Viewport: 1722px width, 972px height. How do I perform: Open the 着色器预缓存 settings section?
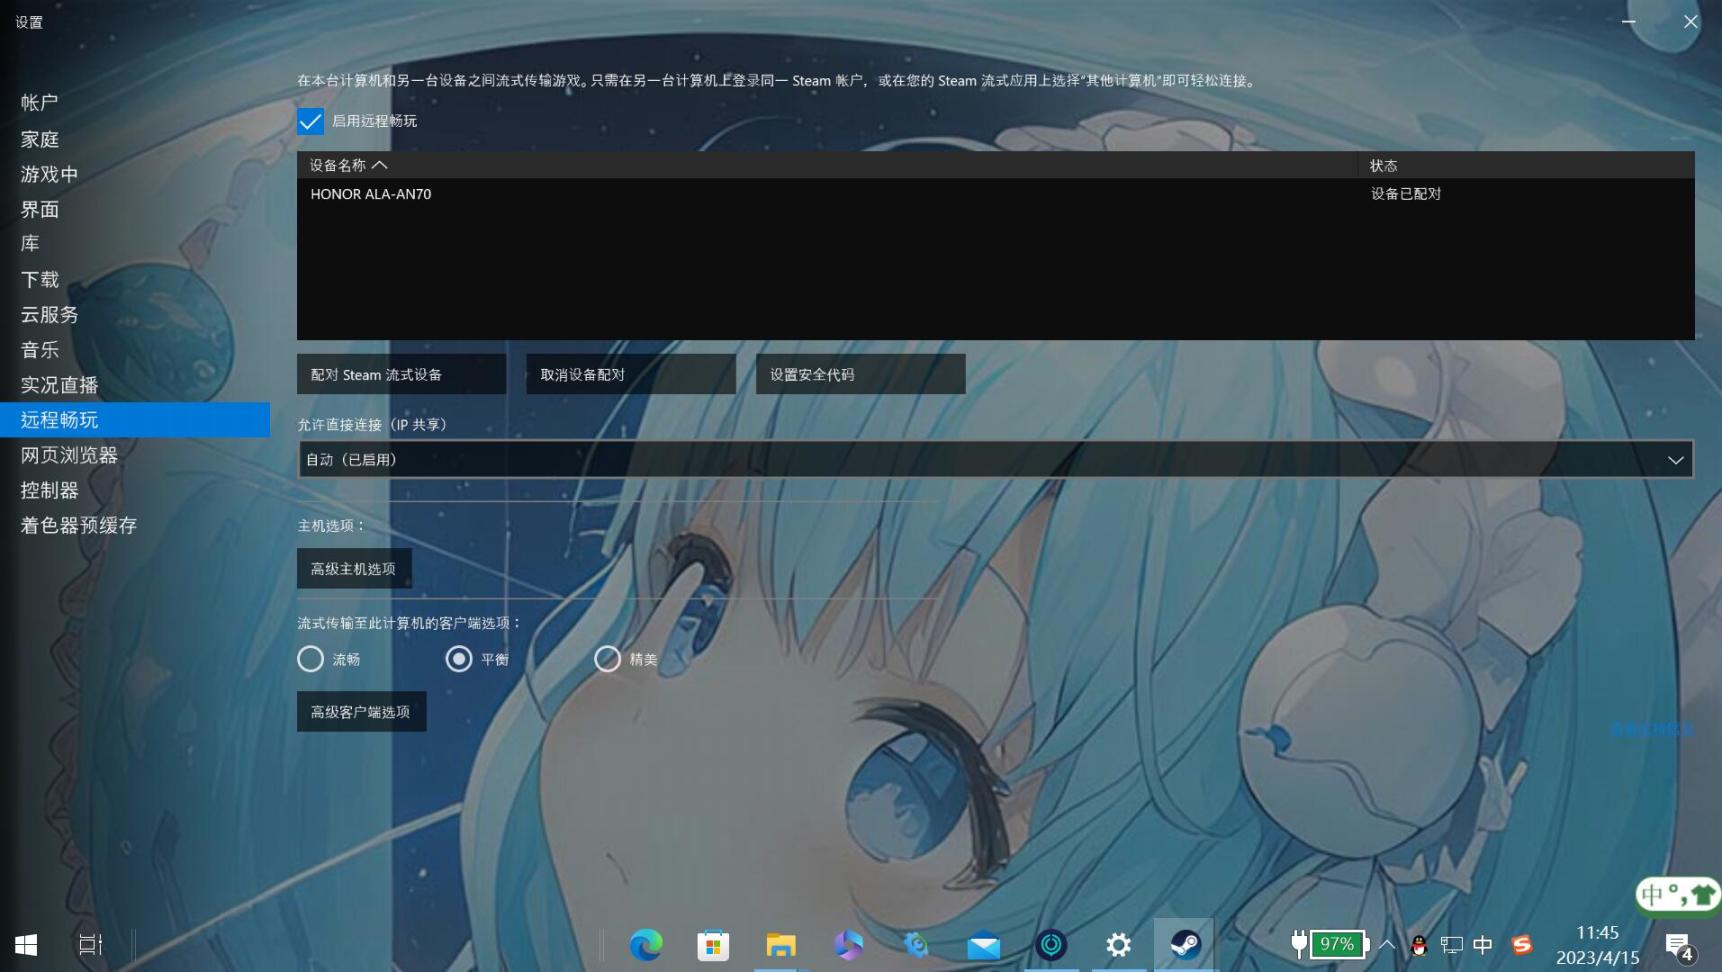(x=135, y=525)
